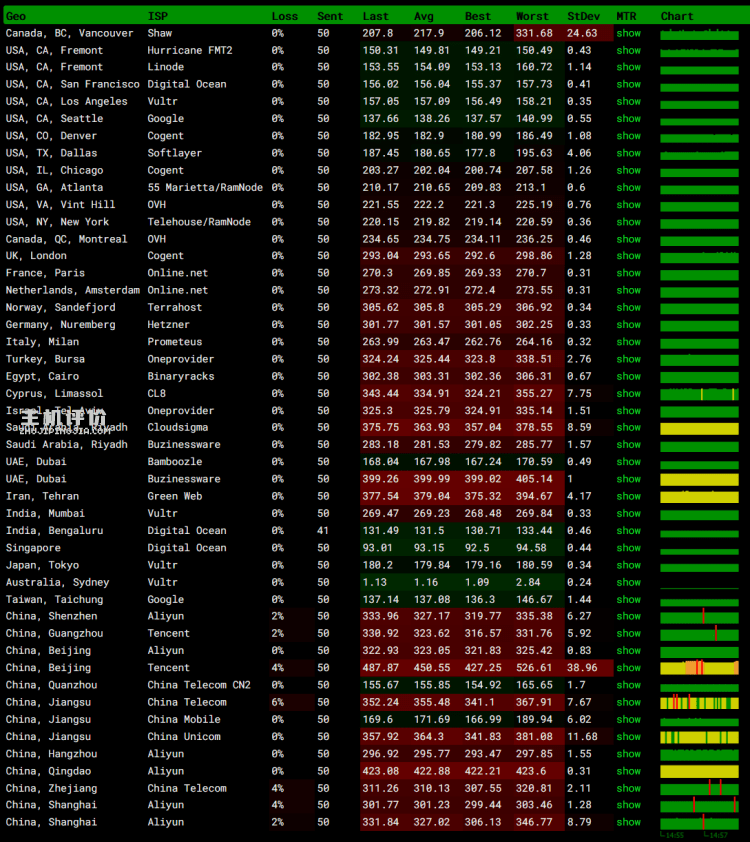Click 'show' for Jiangsu China Unicom
The image size is (750, 842).
pos(628,736)
